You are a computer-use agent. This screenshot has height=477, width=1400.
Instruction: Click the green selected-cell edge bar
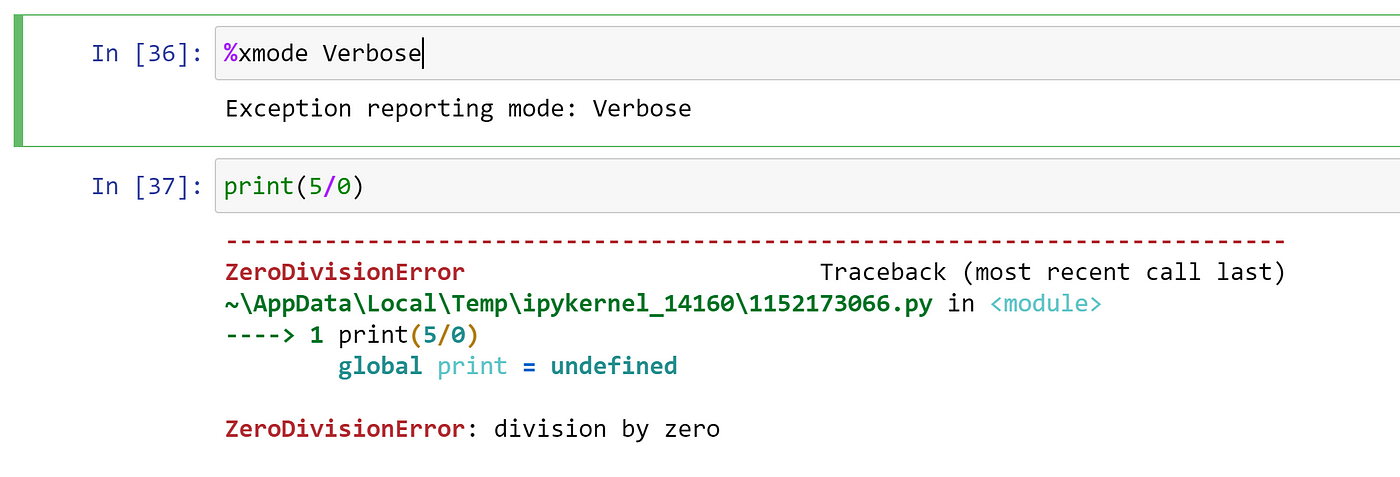tap(17, 80)
